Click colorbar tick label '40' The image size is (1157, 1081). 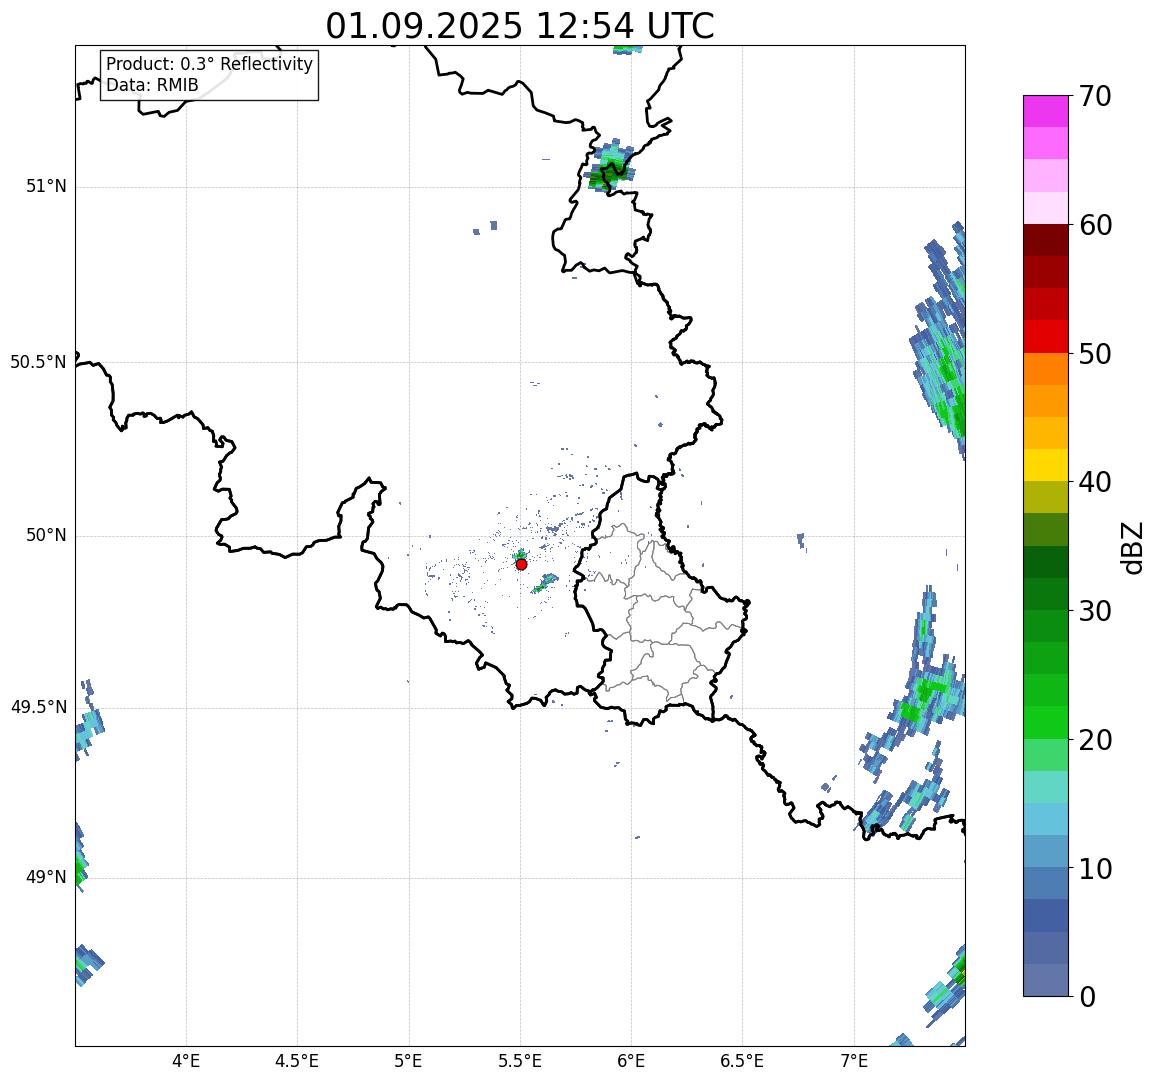[x=1094, y=482]
